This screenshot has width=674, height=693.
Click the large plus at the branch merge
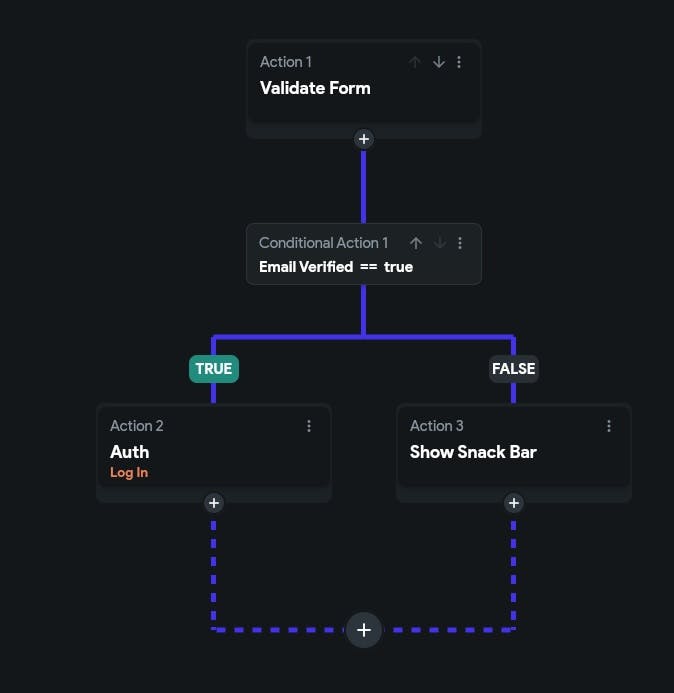click(x=364, y=630)
